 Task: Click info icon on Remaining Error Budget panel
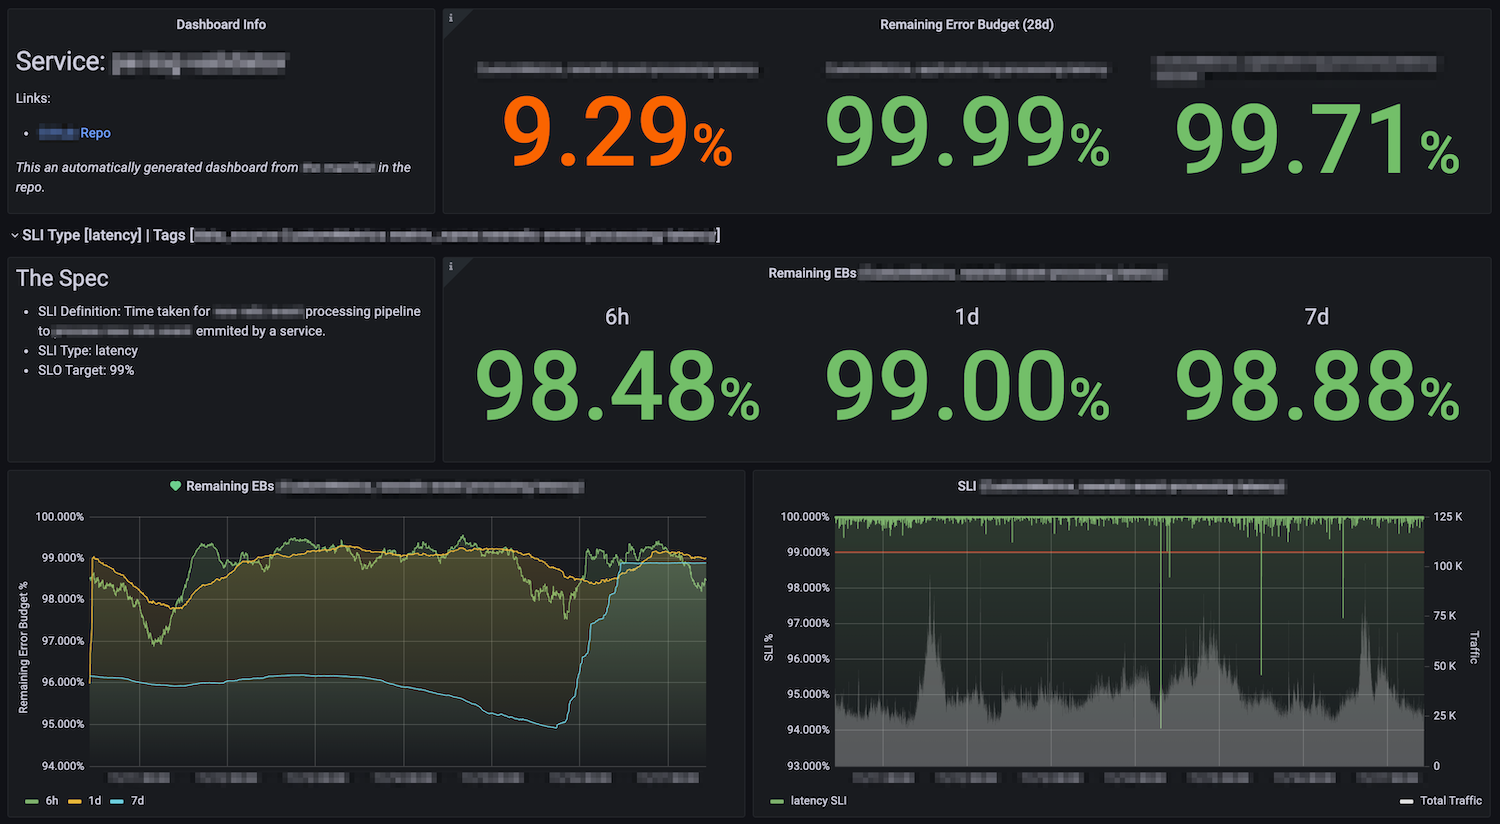(x=451, y=18)
